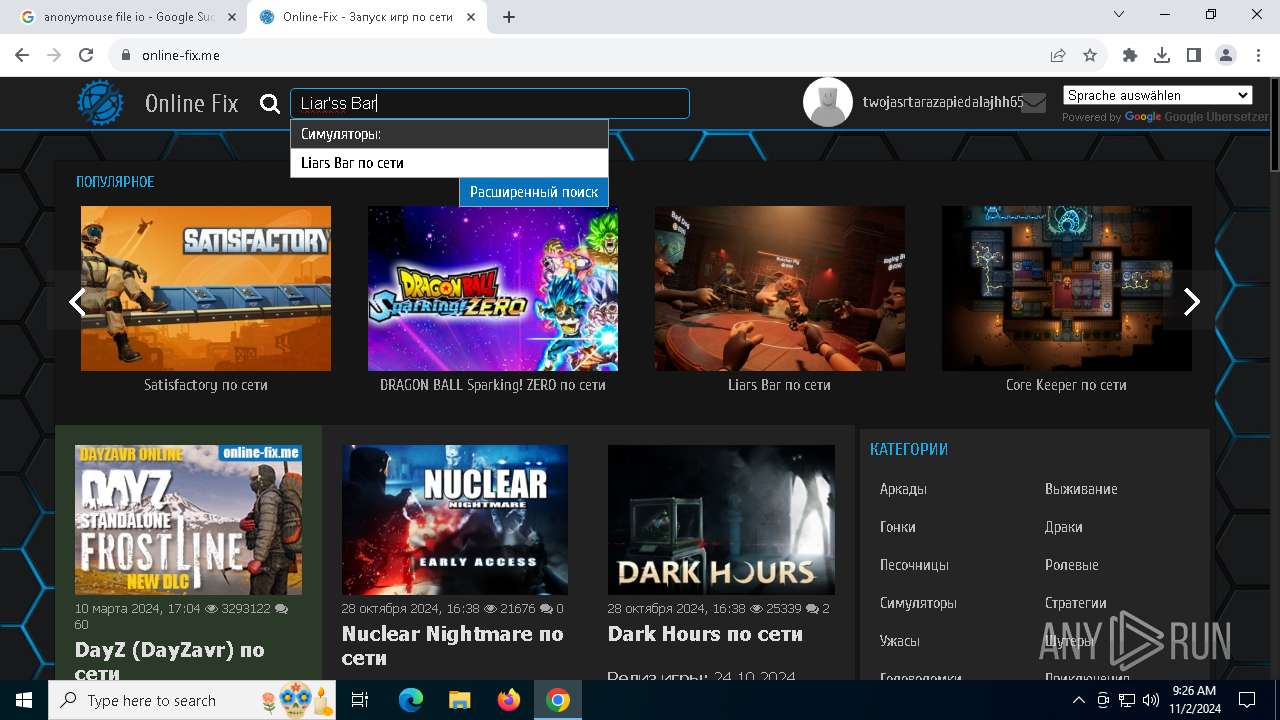Image resolution: width=1280 pixels, height=720 pixels.
Task: Open the Liars Bar carousel thumbnail
Action: [780, 288]
